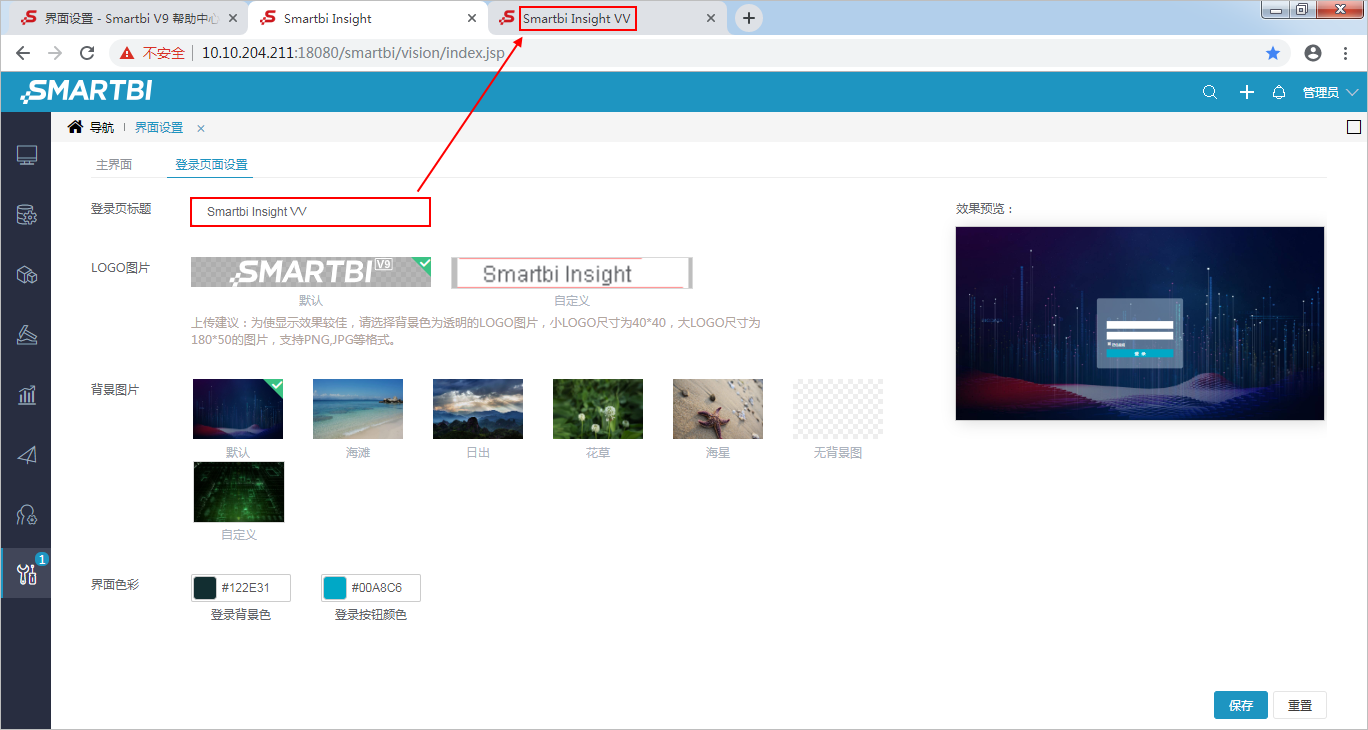Open 登录按钮颜色 color swatch

click(335, 588)
